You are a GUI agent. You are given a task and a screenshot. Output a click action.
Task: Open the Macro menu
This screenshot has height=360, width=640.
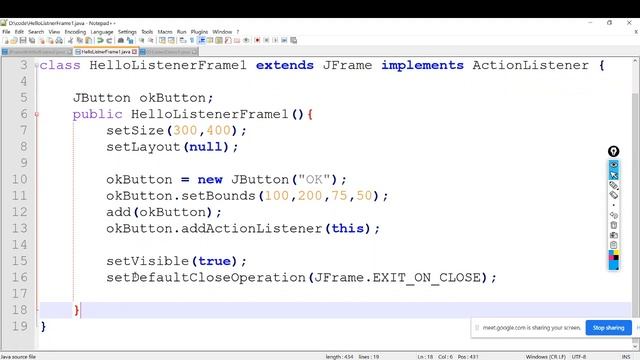(165, 32)
